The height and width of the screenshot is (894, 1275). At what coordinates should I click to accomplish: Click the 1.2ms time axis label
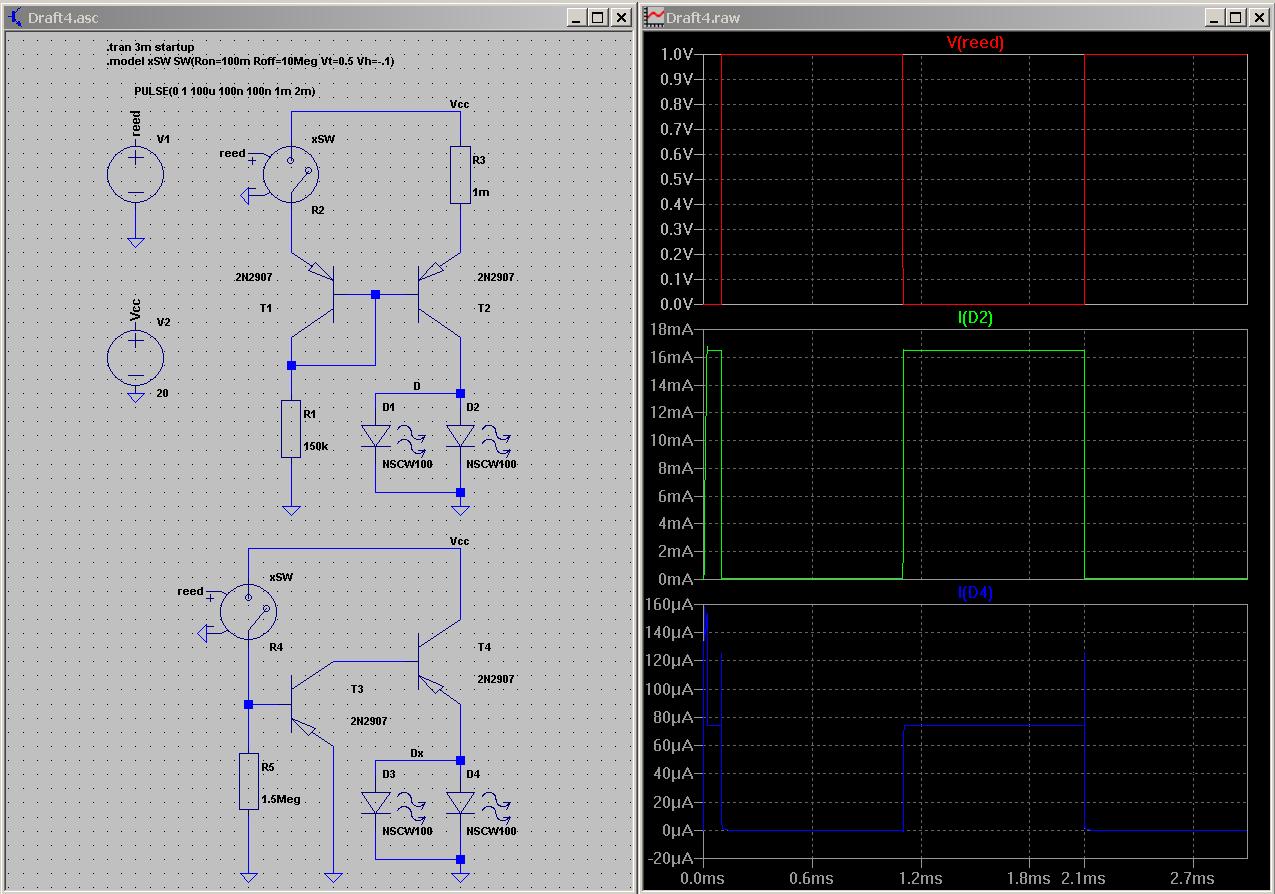[x=920, y=878]
